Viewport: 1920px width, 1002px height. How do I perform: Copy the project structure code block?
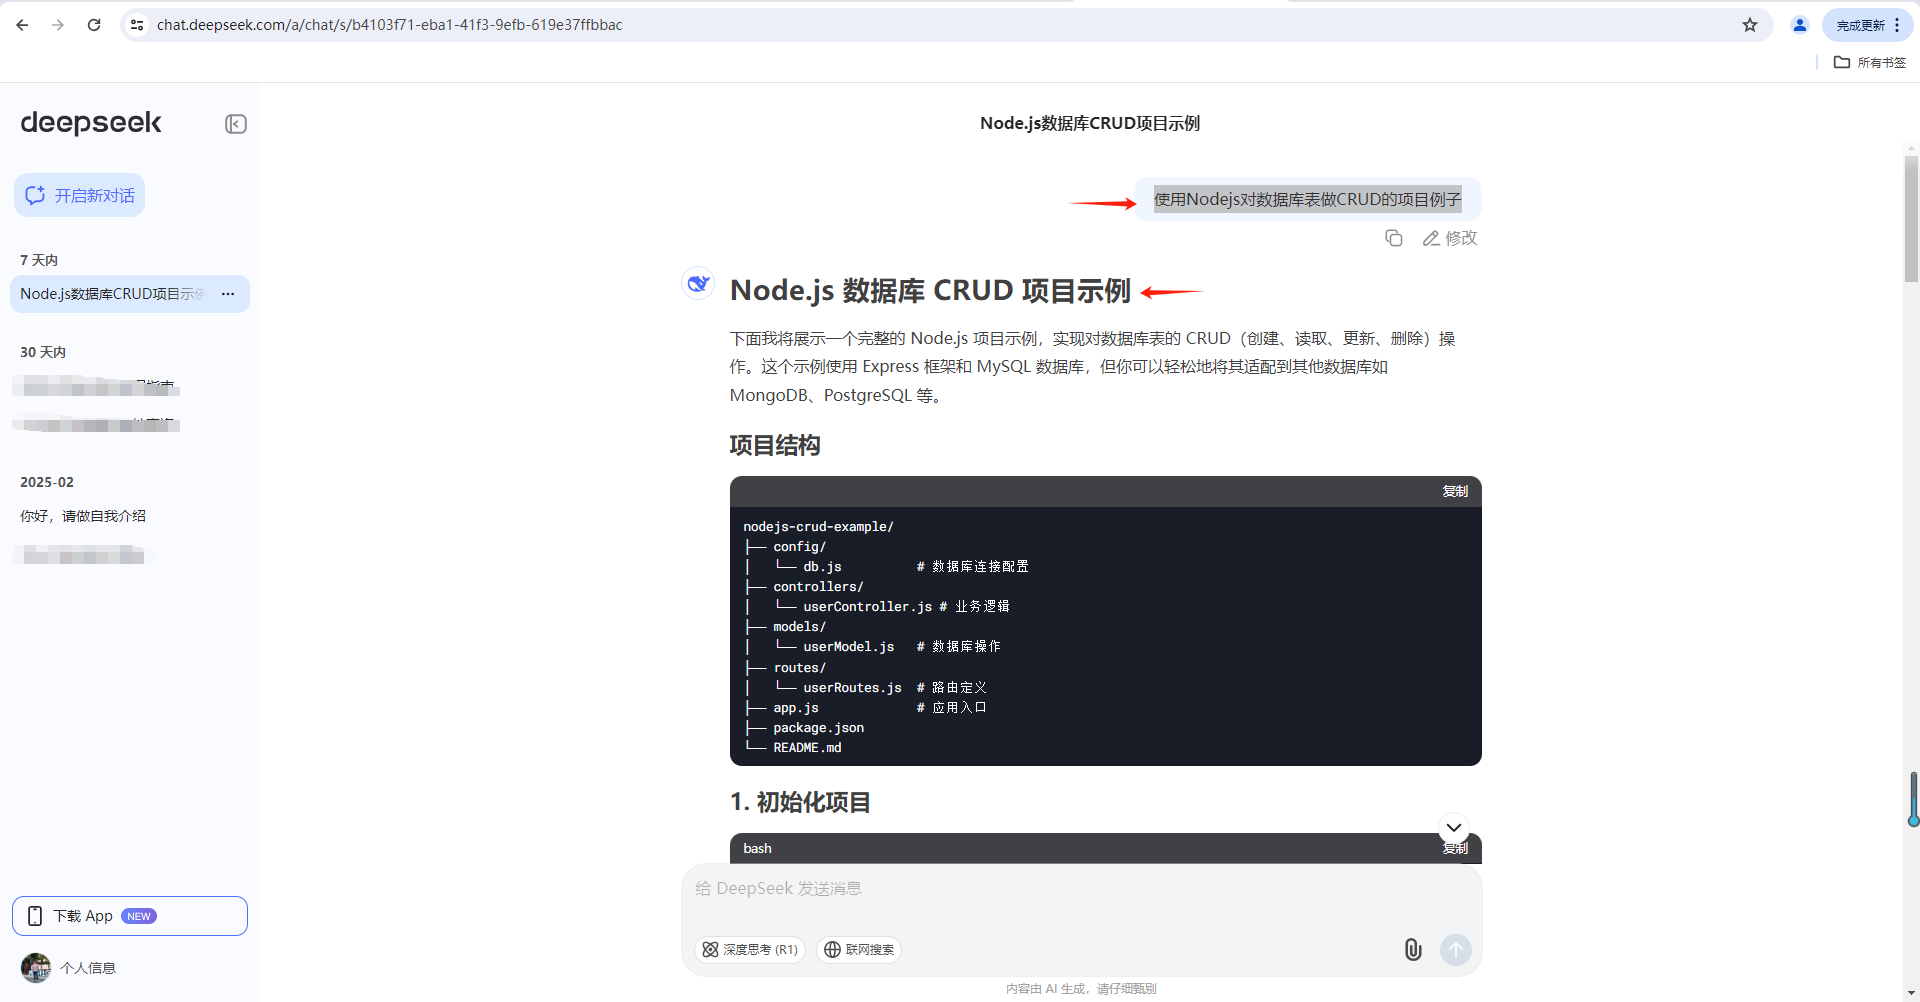pos(1455,491)
